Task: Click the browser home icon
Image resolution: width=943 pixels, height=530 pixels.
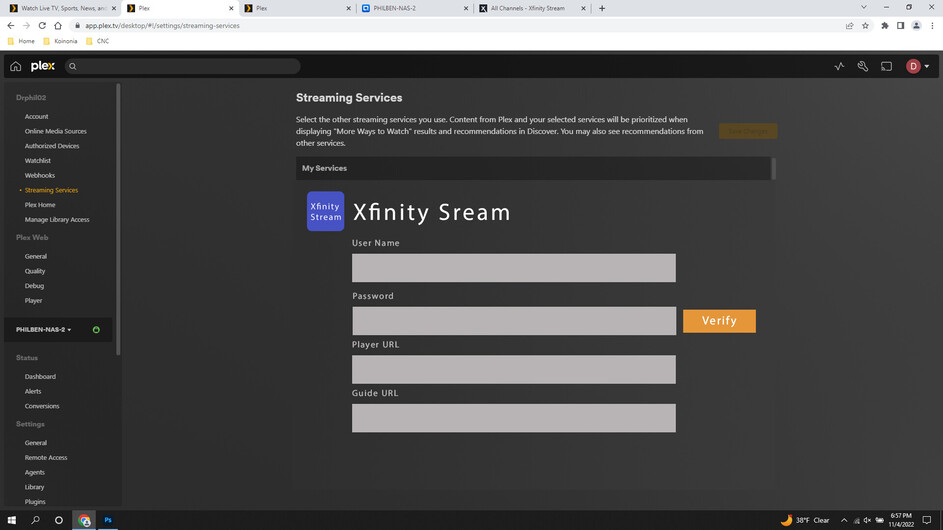Action: coord(58,25)
